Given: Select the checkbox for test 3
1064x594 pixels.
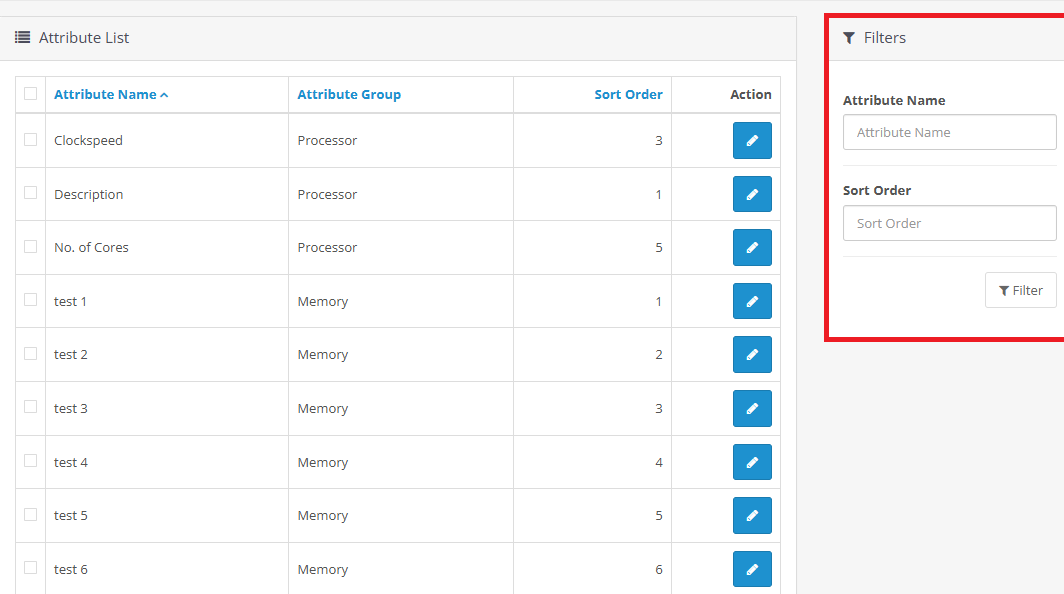Looking at the screenshot, I should click(31, 407).
